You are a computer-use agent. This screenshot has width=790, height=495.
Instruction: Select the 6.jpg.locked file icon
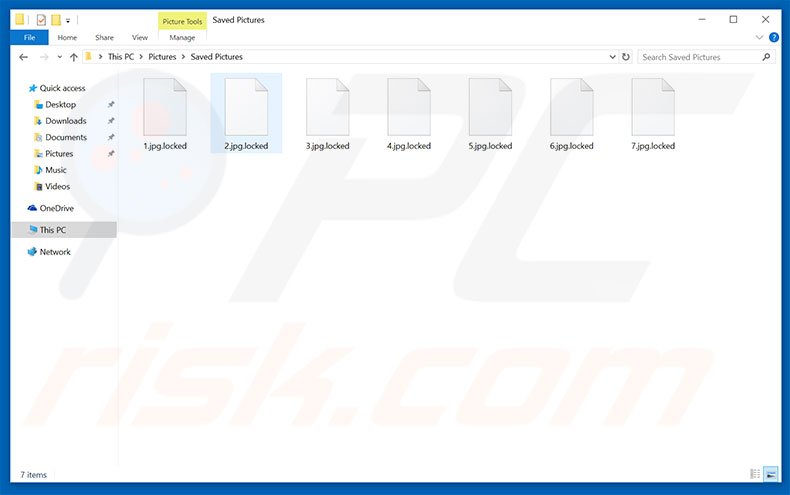[x=571, y=107]
